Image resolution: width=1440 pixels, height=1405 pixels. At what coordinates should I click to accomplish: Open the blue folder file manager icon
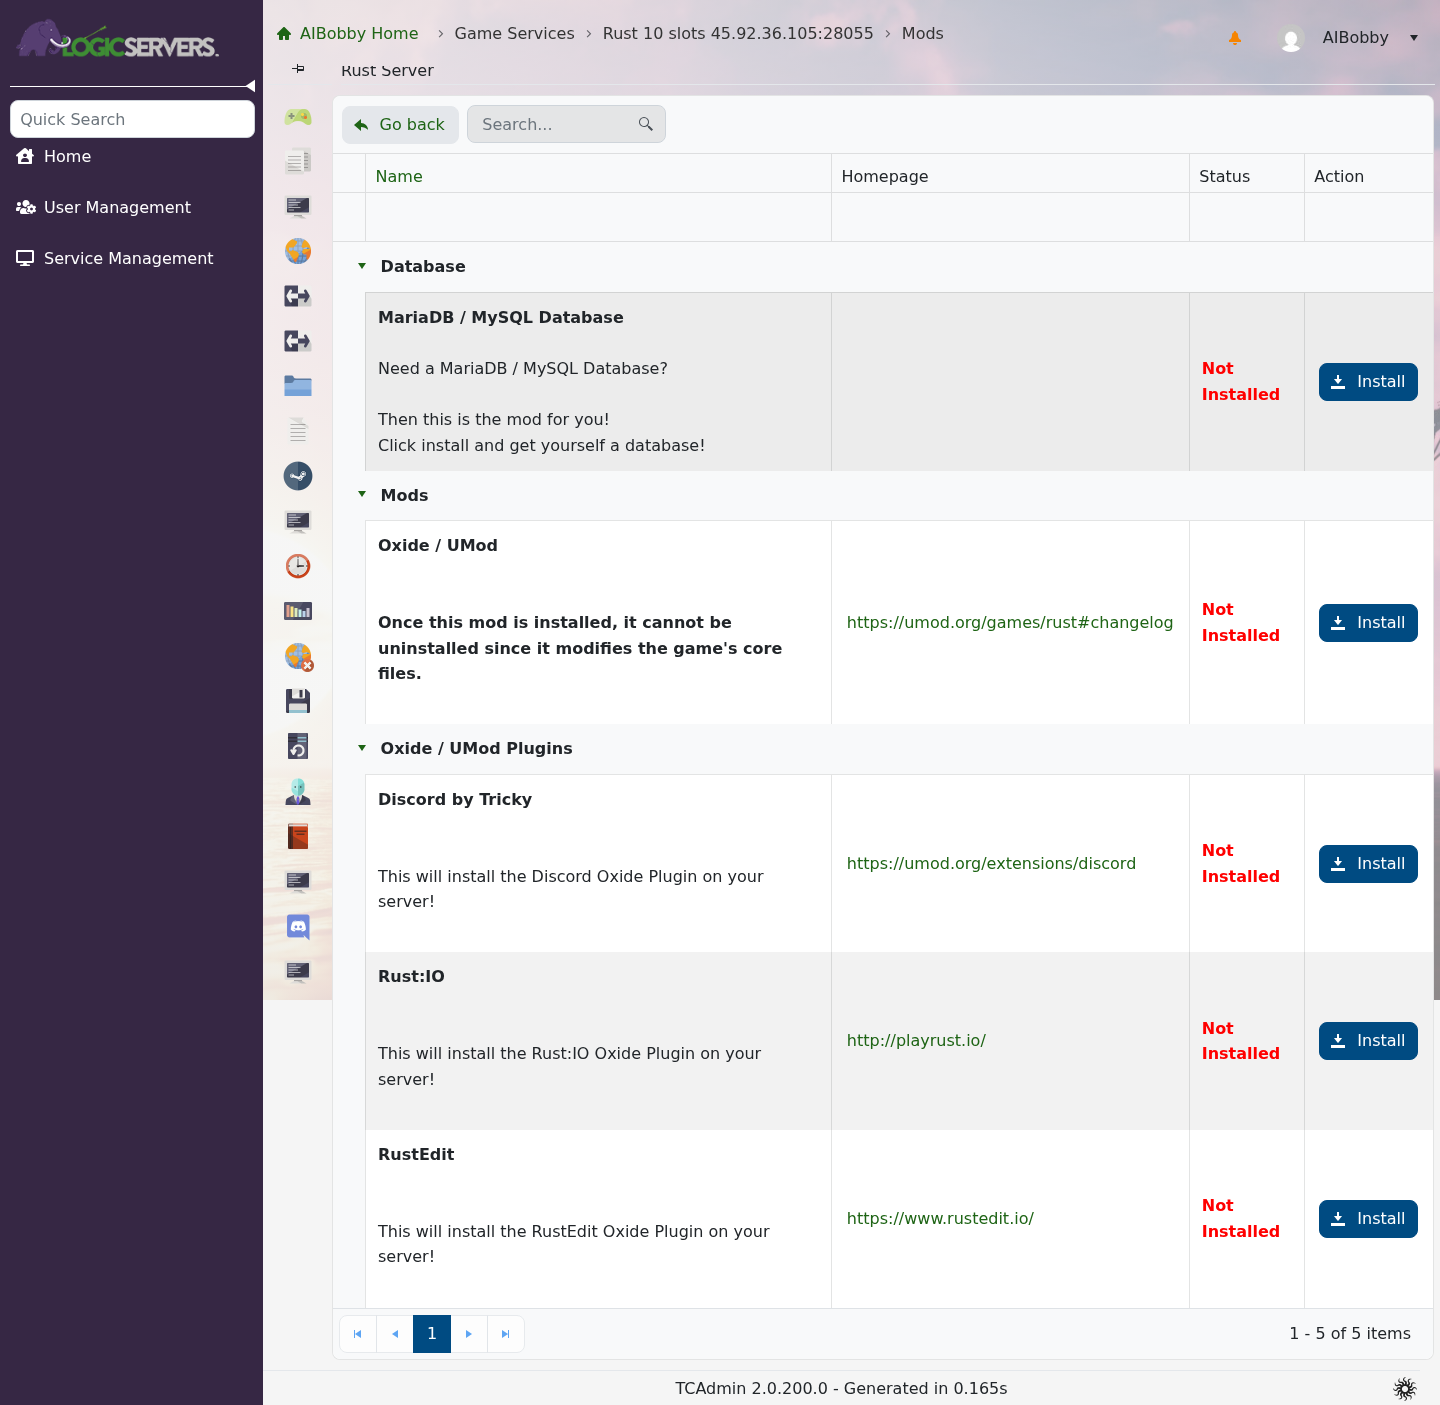point(298,386)
